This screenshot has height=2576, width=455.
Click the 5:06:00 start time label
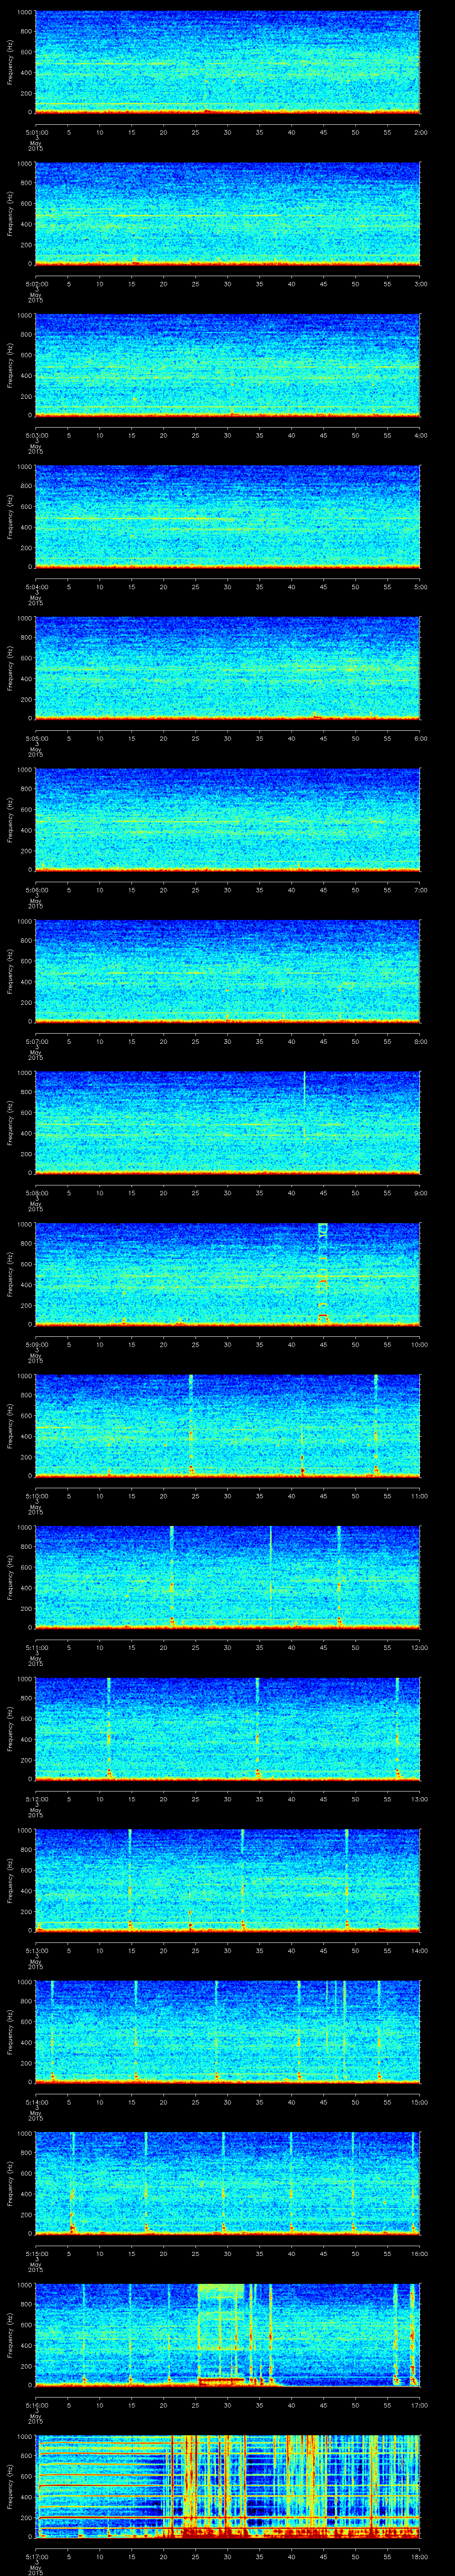[x=37, y=890]
